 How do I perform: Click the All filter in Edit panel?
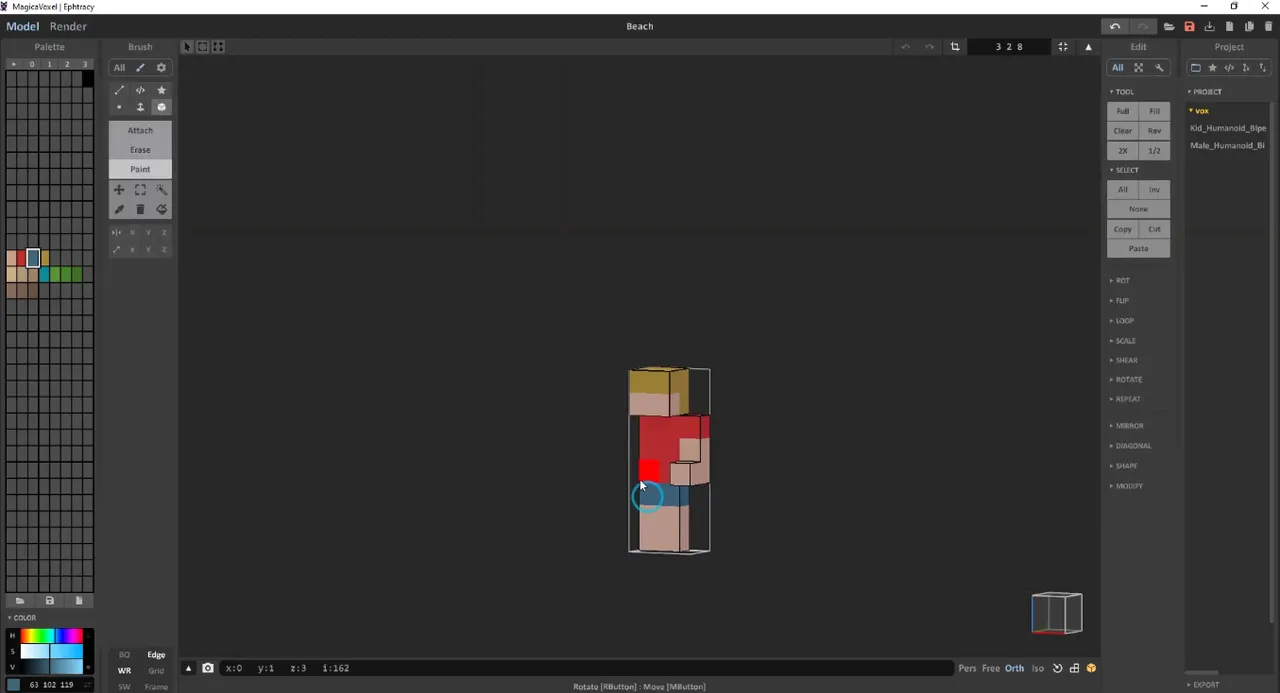(1118, 68)
